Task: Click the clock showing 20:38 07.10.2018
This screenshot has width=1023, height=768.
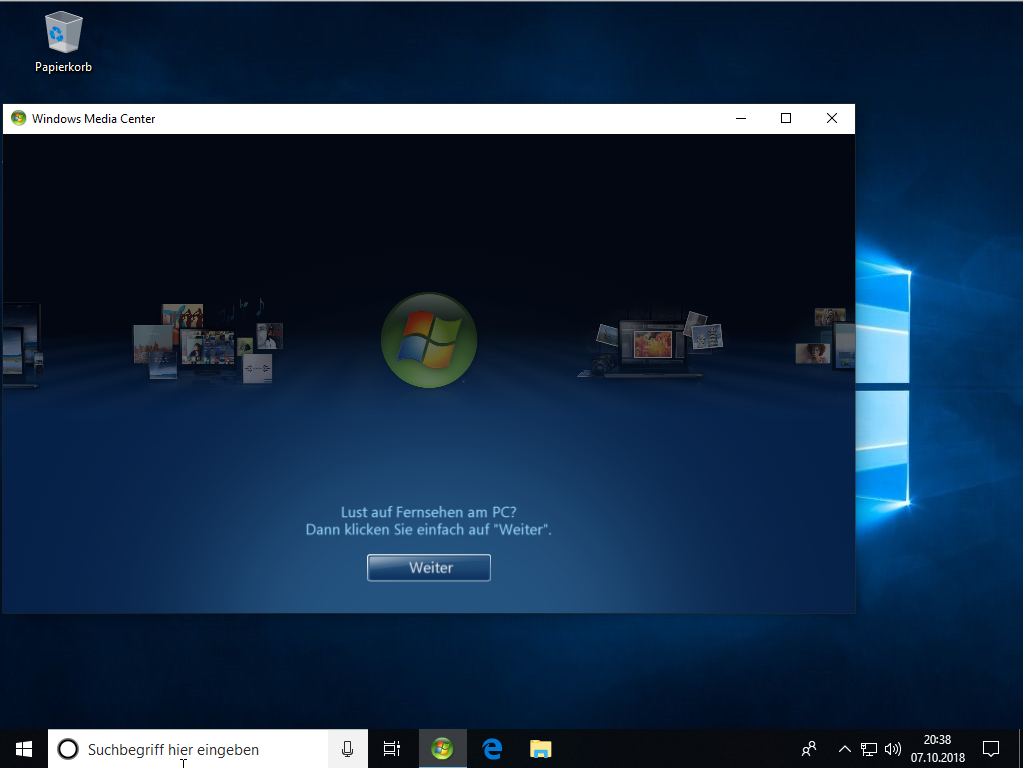Action: tap(938, 749)
